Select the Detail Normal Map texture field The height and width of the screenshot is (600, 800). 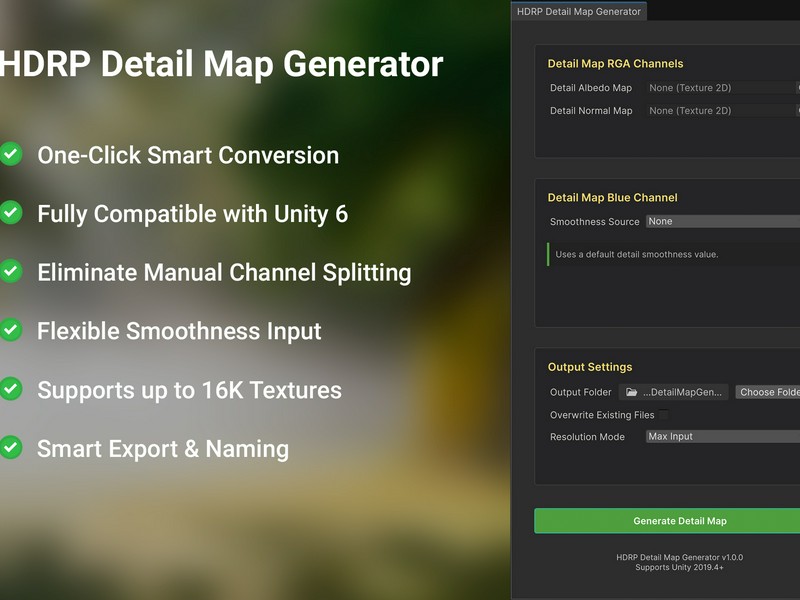pos(722,111)
